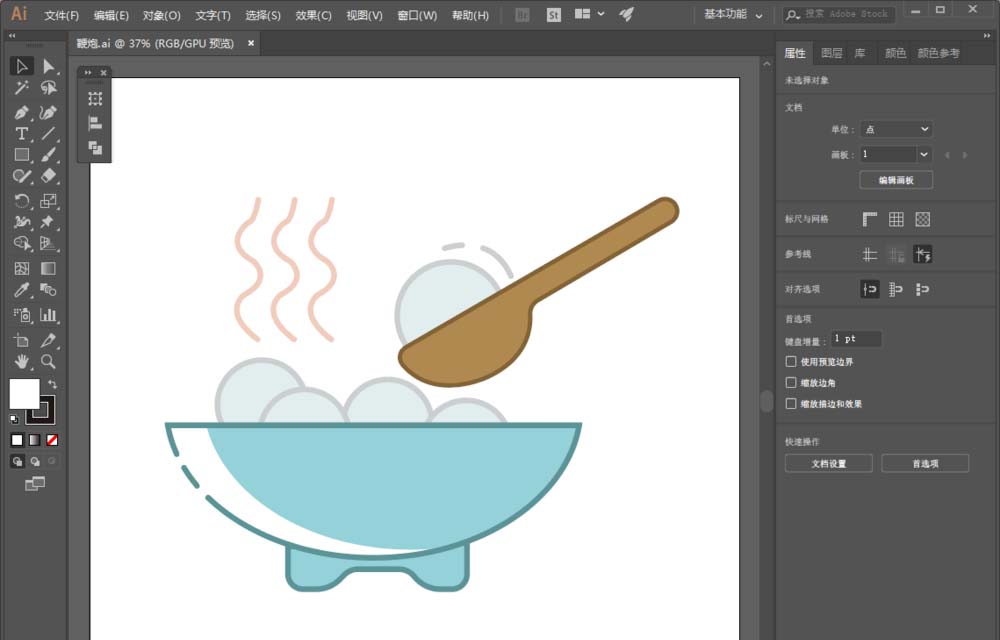Screen dimensions: 1000x640
Task: Click the 首选项 quick action button
Action: 925,463
